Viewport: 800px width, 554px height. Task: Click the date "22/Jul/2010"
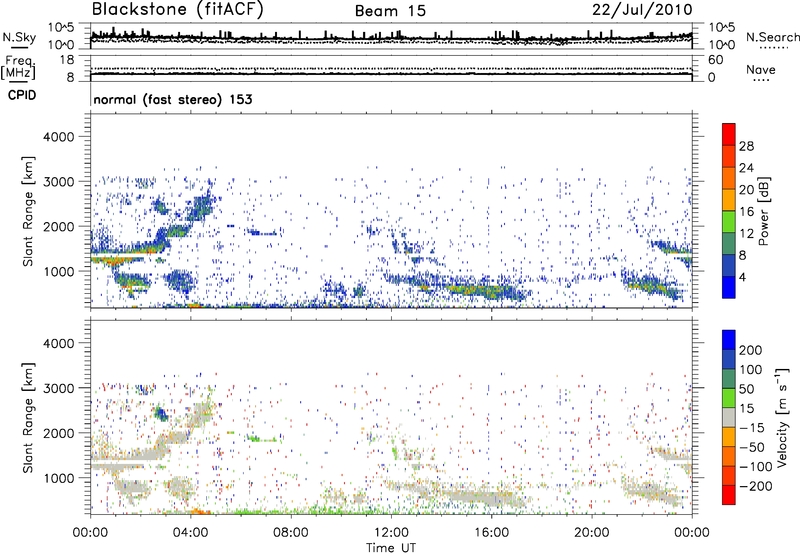point(642,10)
